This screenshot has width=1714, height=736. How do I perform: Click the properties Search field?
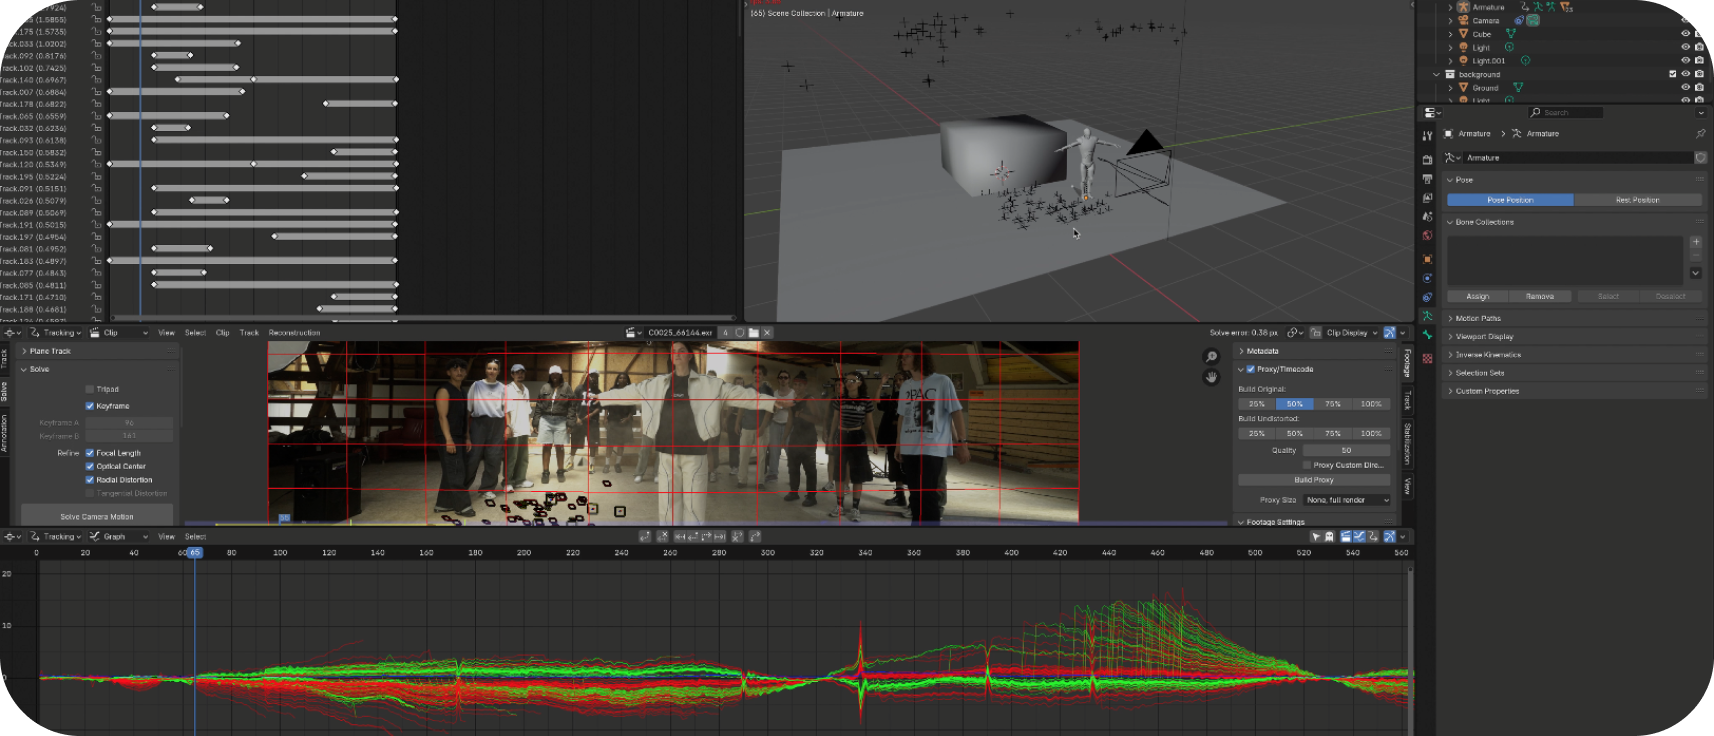pos(1565,112)
